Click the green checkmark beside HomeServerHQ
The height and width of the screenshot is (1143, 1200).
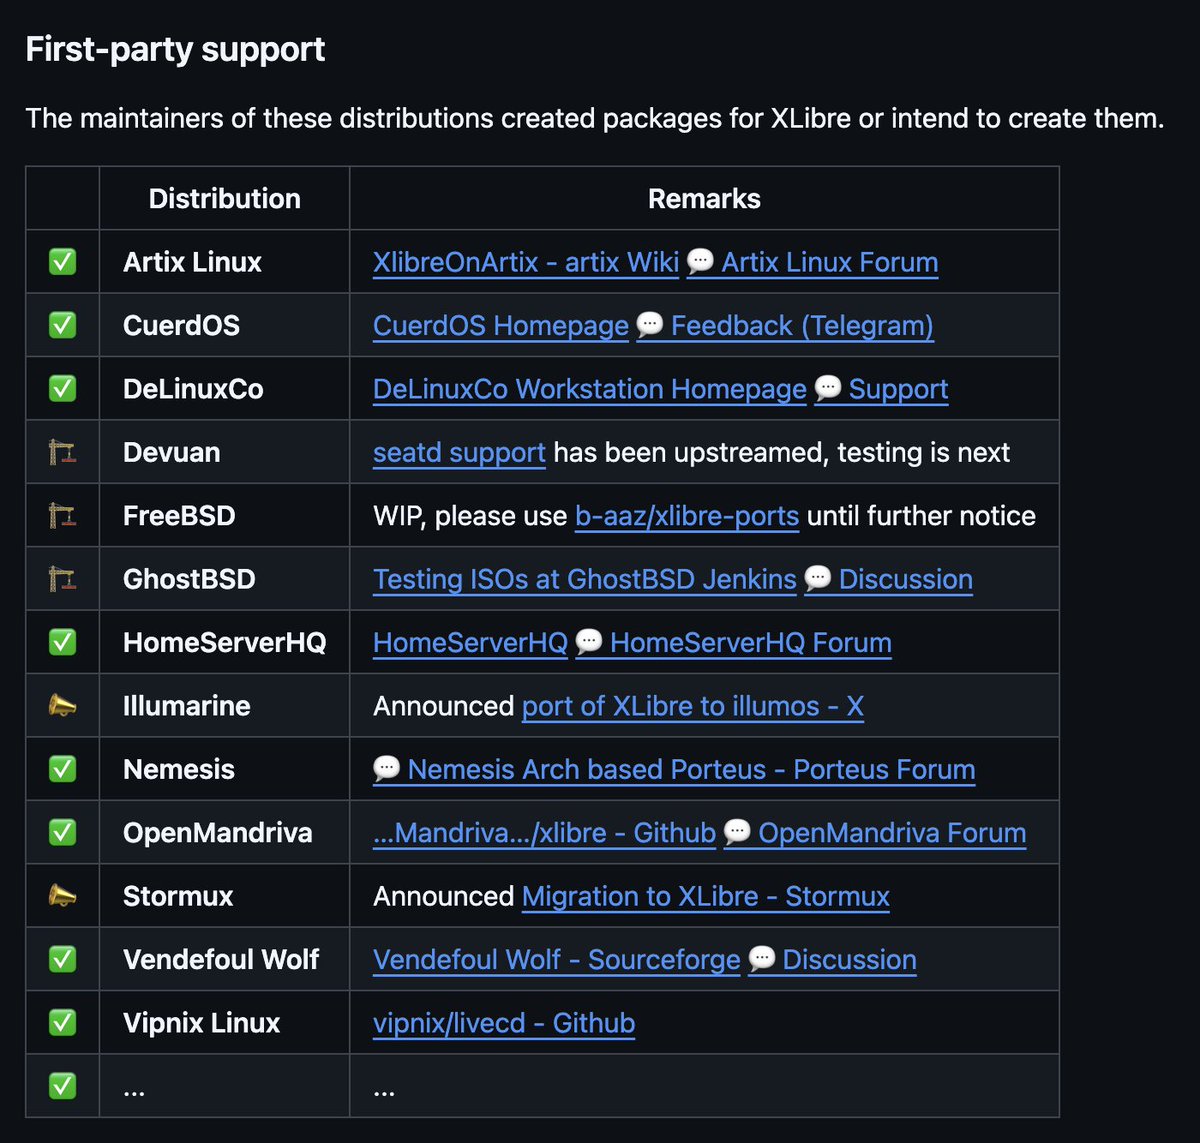point(62,642)
